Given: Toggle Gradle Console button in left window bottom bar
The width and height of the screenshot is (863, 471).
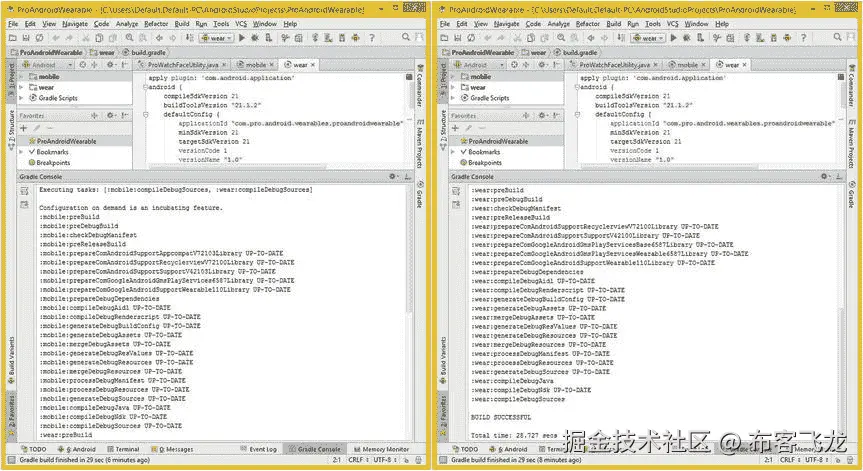Looking at the screenshot, I should (x=315, y=450).
